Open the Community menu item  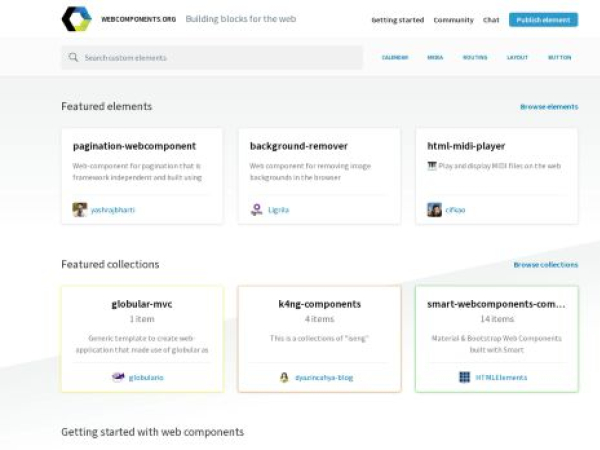[x=453, y=20]
